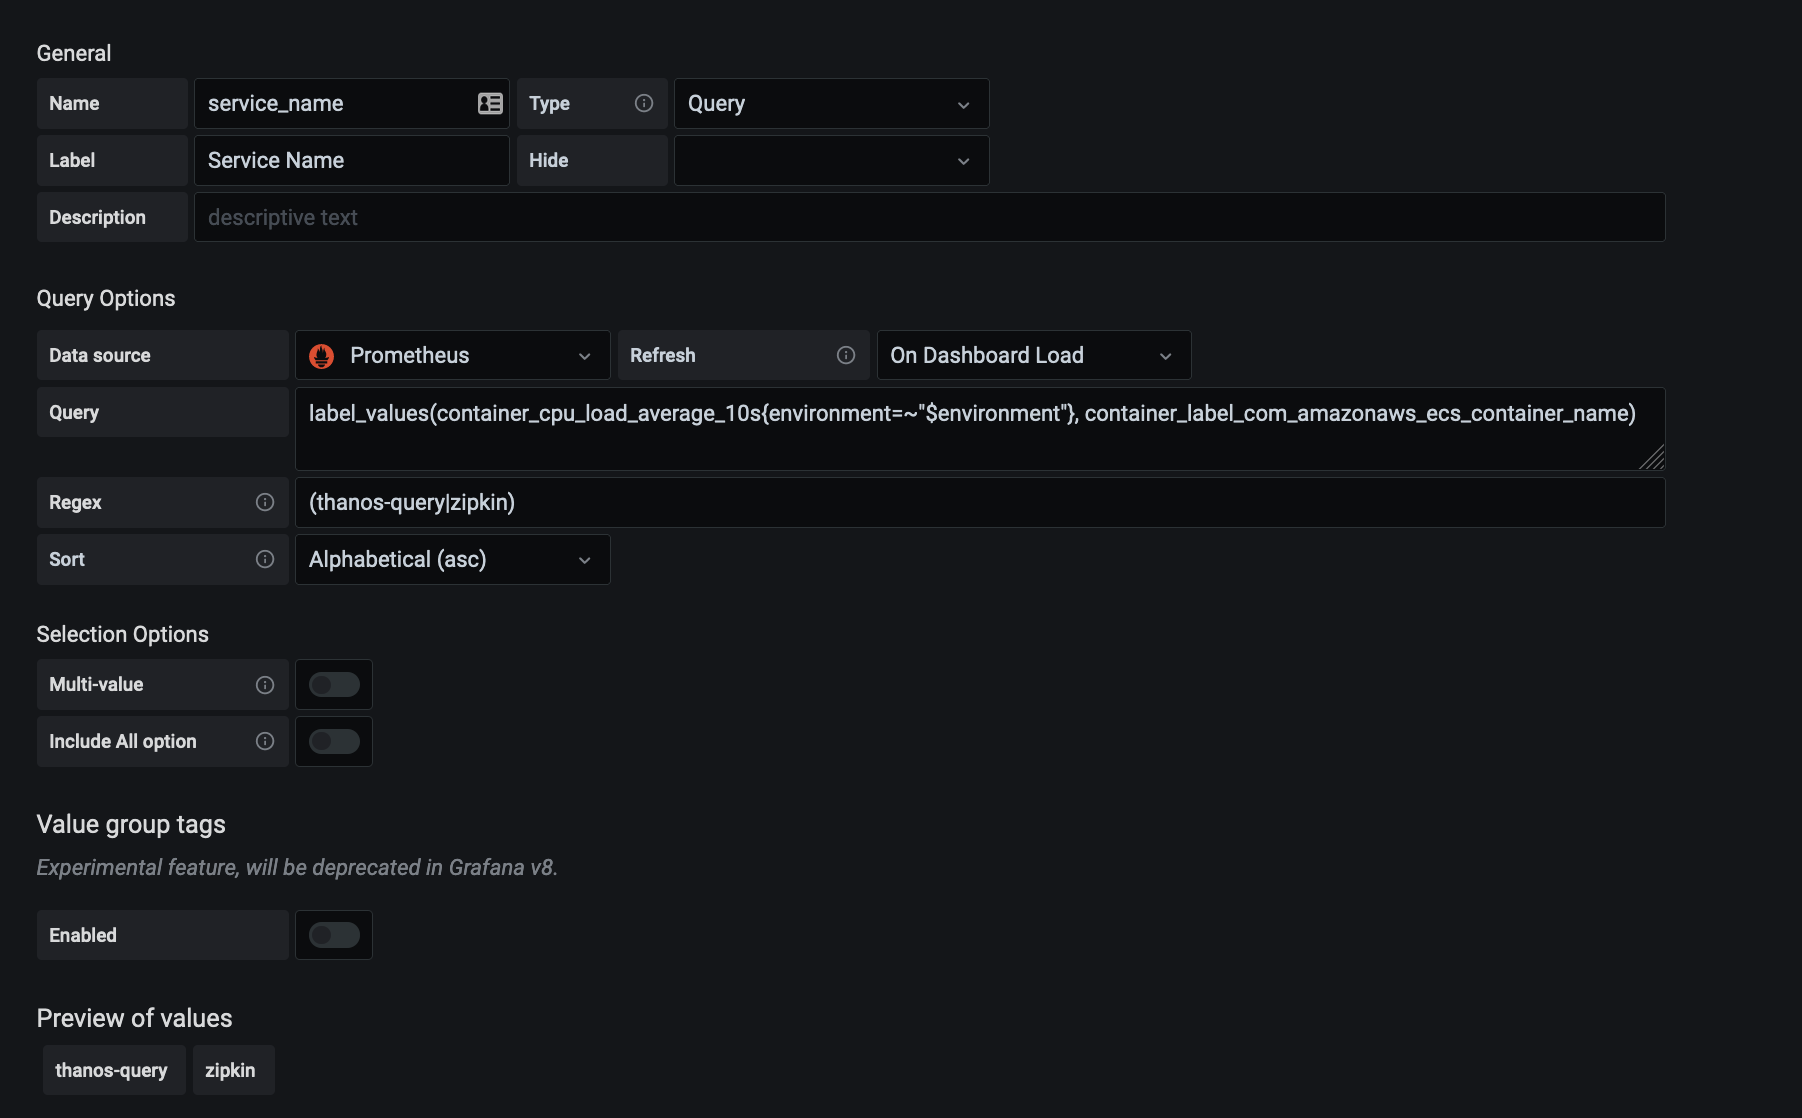Screen dimensions: 1802x1118
Task: Click the Regex field with thanos-query|zipkin
Action: point(980,502)
